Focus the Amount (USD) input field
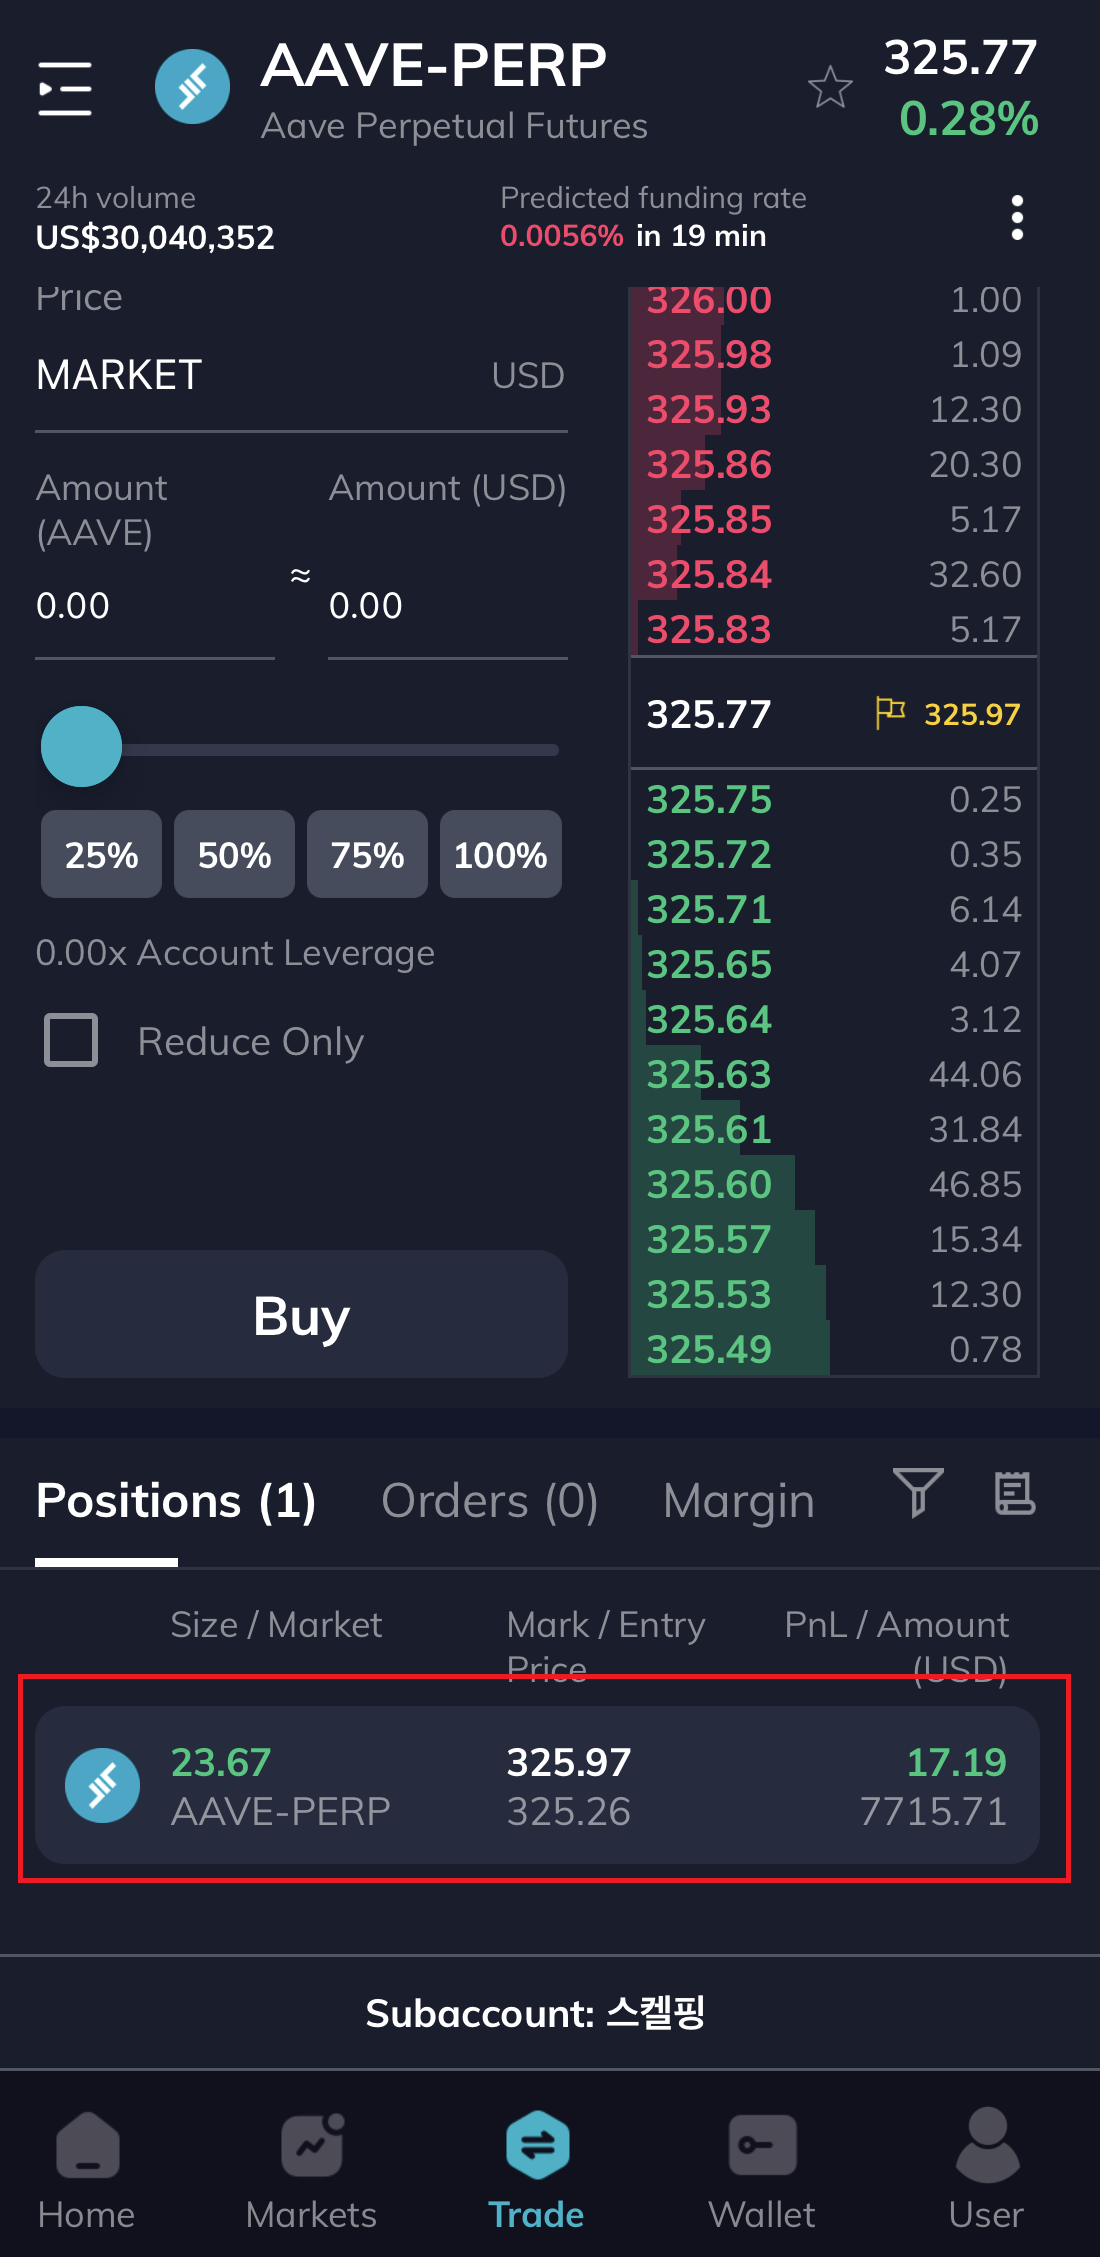 pyautogui.click(x=448, y=606)
